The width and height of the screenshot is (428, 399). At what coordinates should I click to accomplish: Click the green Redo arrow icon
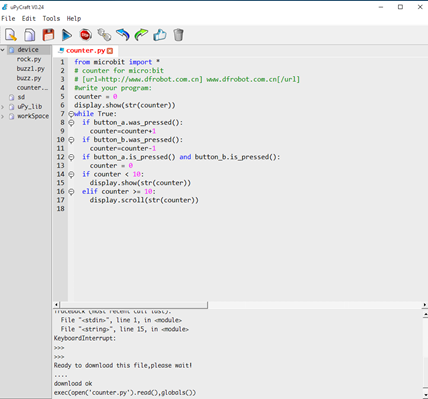(x=141, y=35)
